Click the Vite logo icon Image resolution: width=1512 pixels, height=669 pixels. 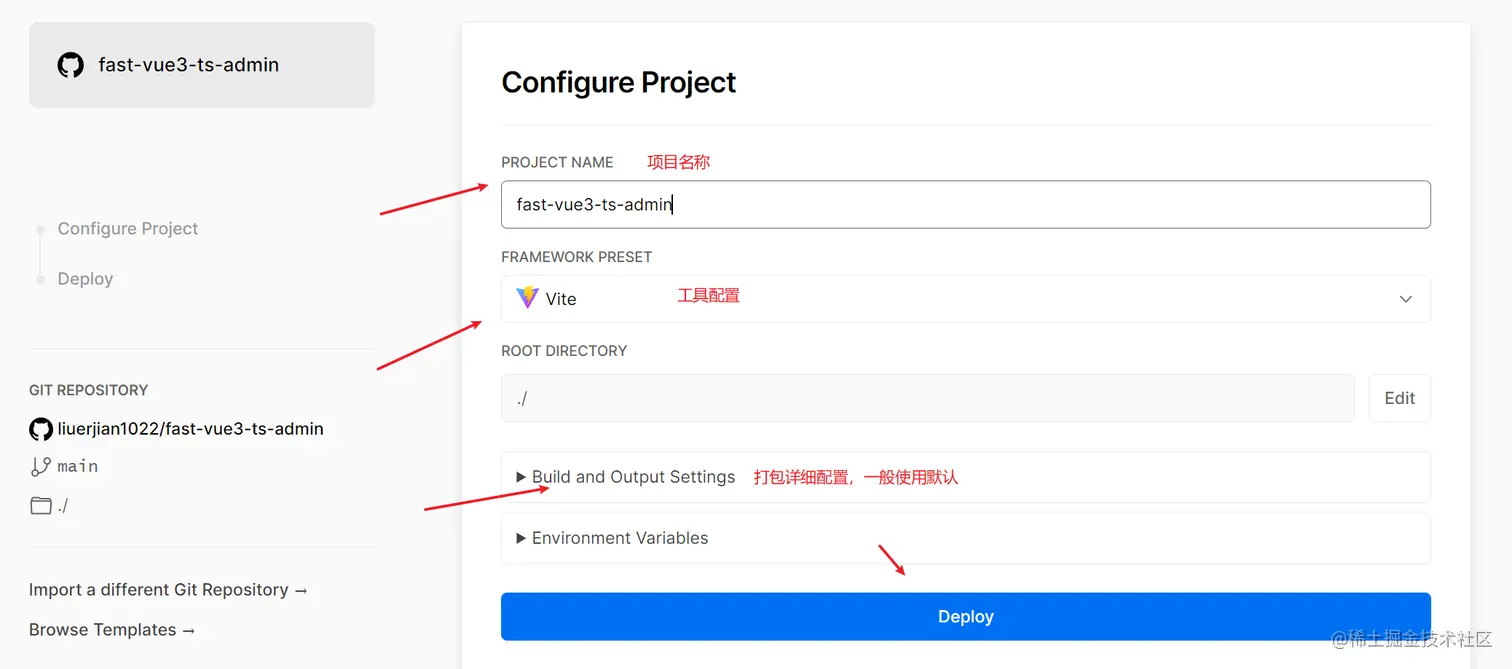(527, 298)
